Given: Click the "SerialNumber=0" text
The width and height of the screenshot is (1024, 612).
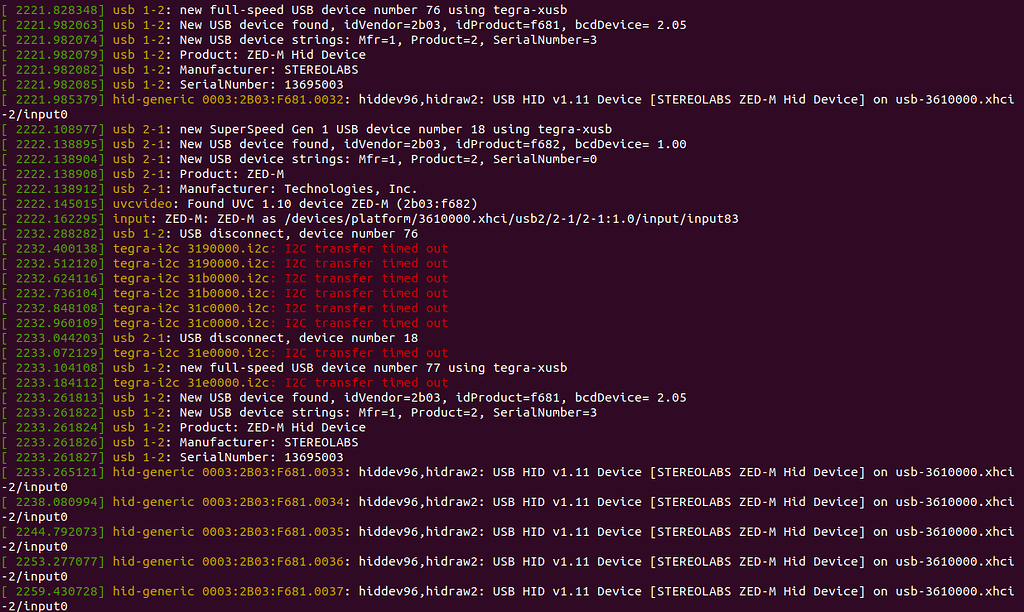Looking at the screenshot, I should [545, 160].
